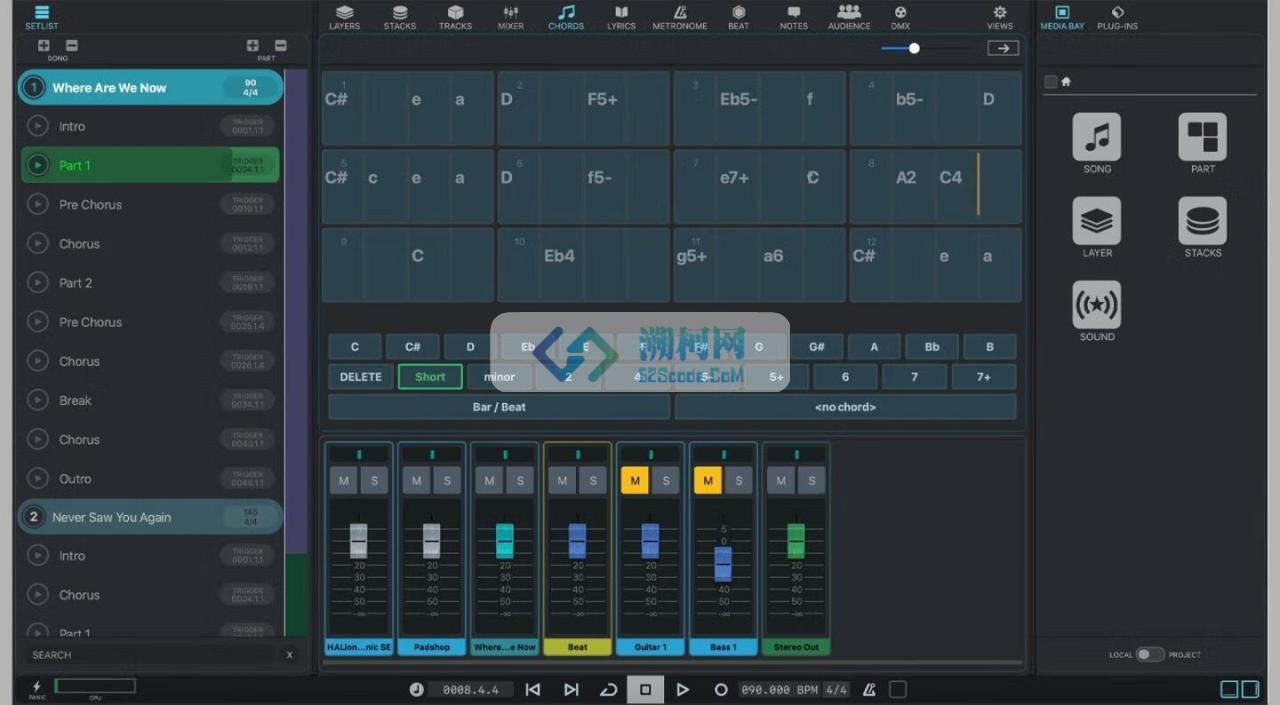Screen dimensions: 1280x705
Task: Mute the HALion Sonic SE channel
Action: 344,481
